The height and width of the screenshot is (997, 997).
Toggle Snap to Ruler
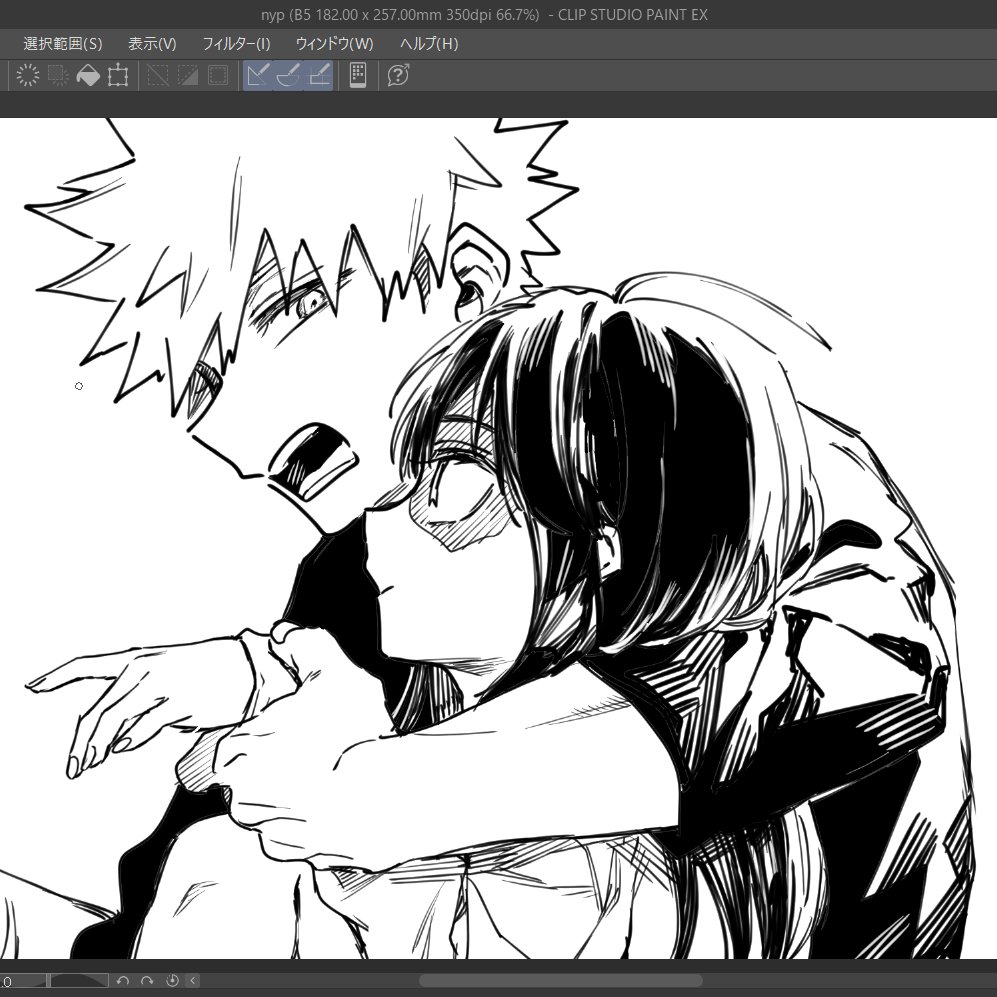[x=258, y=75]
